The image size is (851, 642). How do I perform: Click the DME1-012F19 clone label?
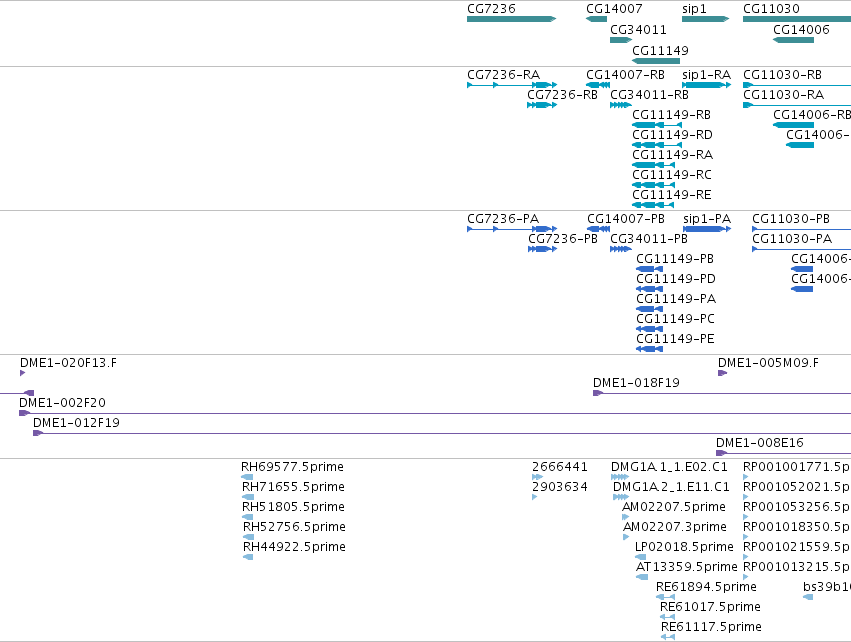pos(77,423)
